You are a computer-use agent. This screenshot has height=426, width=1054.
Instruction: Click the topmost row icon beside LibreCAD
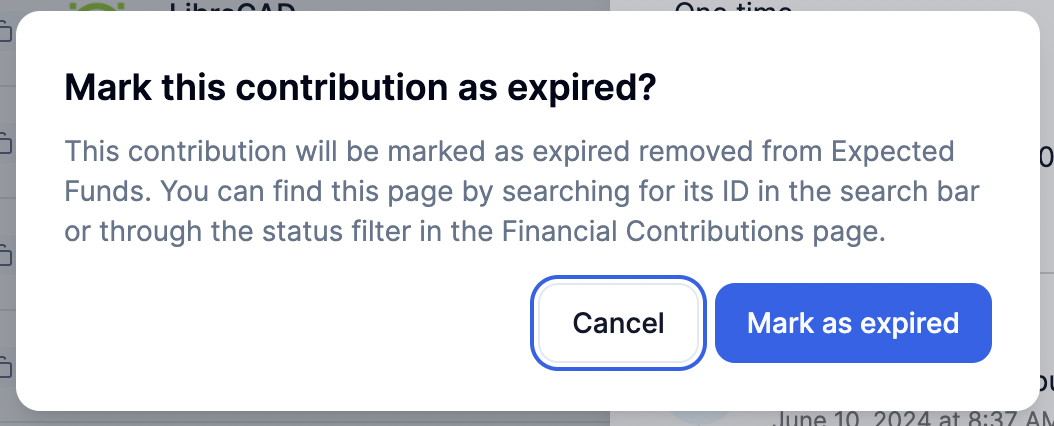click(x=5, y=33)
